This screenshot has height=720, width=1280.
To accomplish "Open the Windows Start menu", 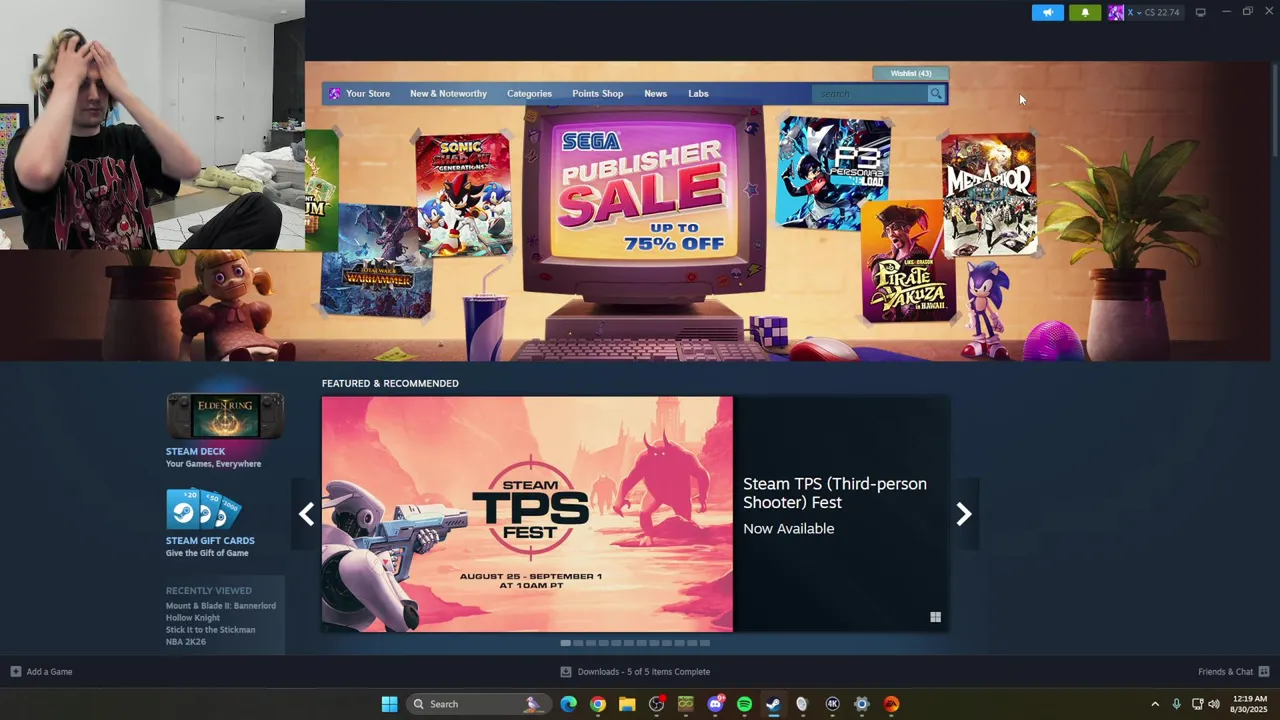I will 389,704.
